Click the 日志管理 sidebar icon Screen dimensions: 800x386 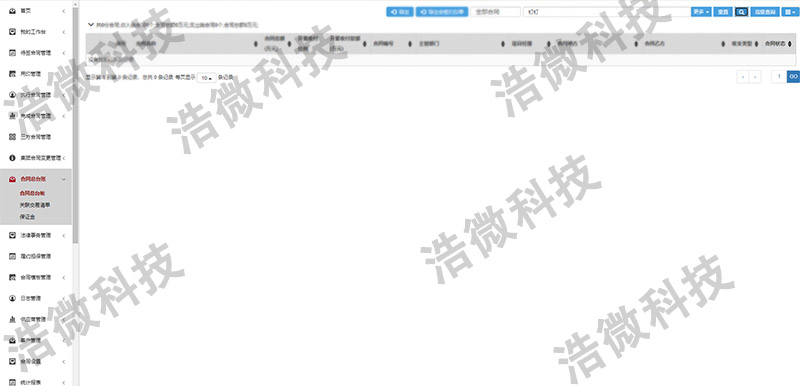(x=12, y=298)
